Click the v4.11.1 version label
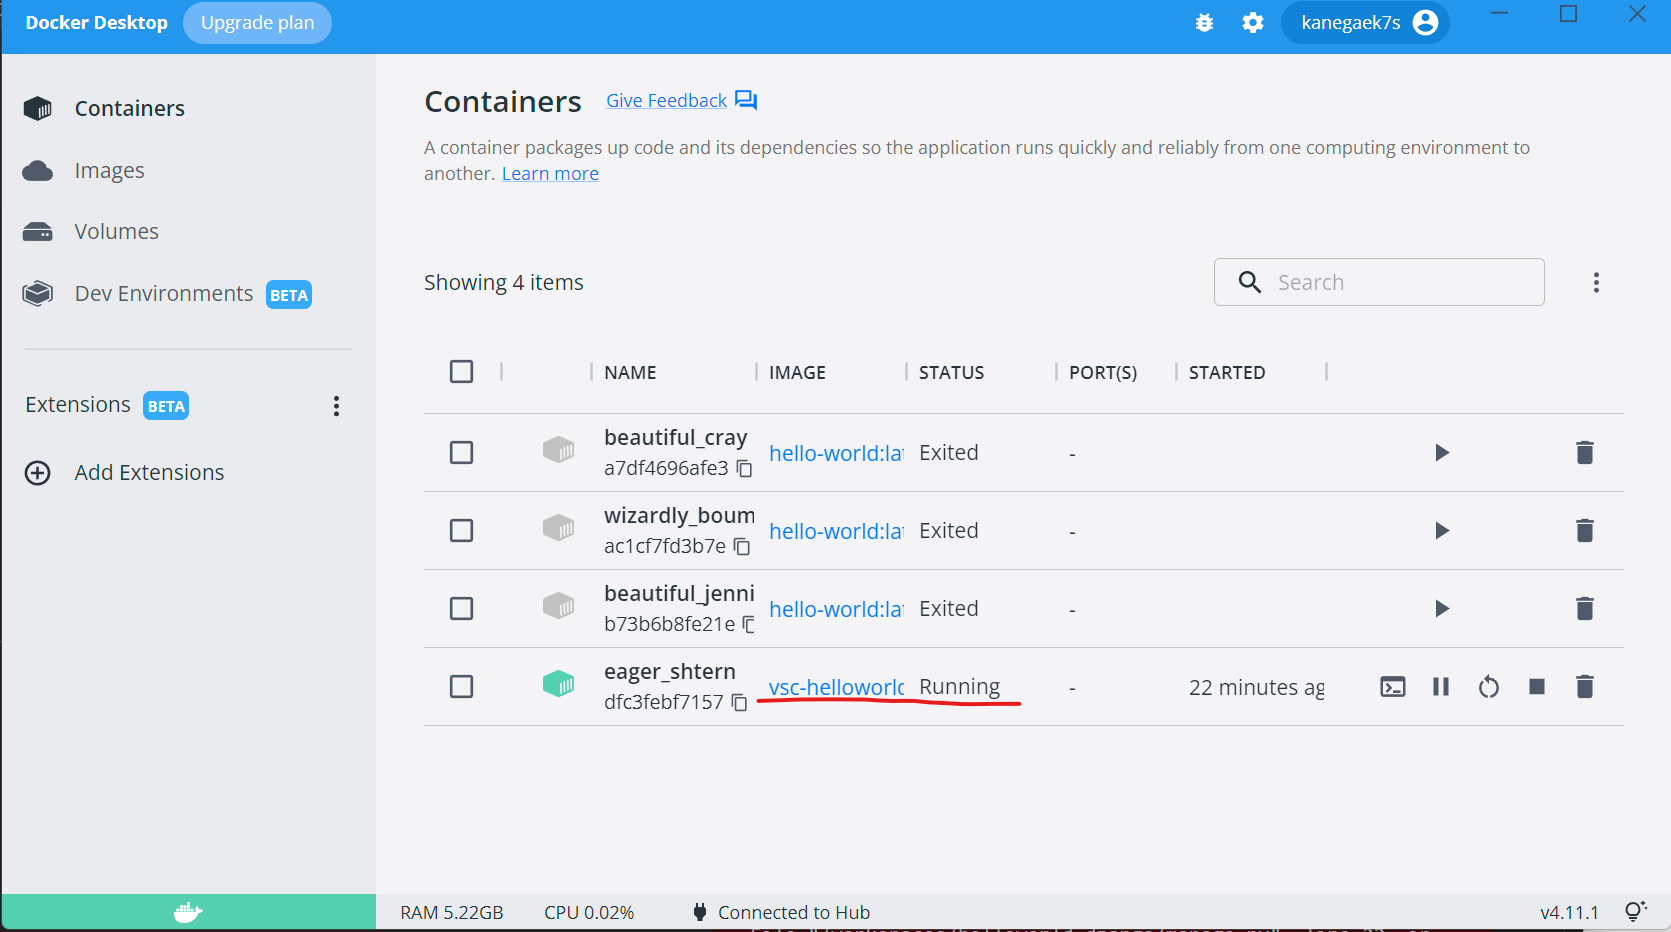 1569,912
